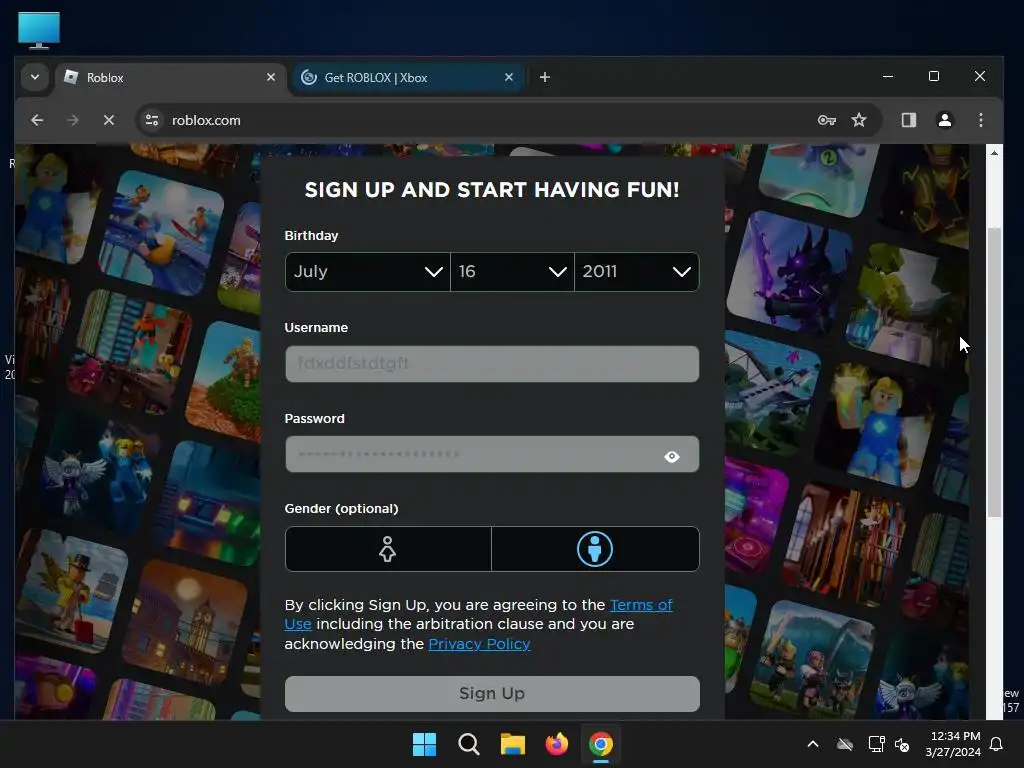
Task: Open the tab search dropdown arrow
Action: (35, 77)
